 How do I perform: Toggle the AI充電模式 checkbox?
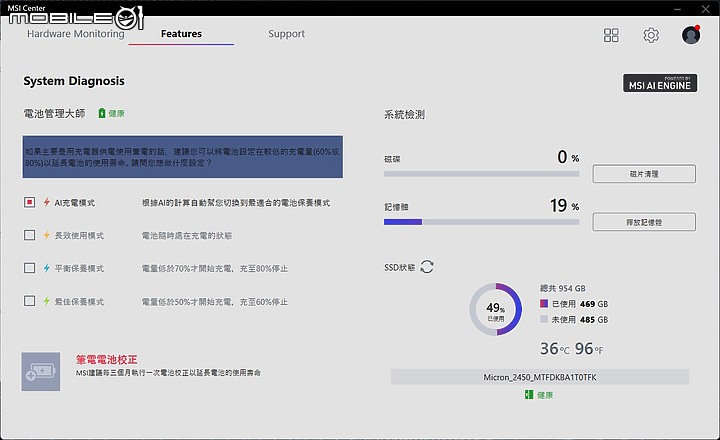pos(29,202)
